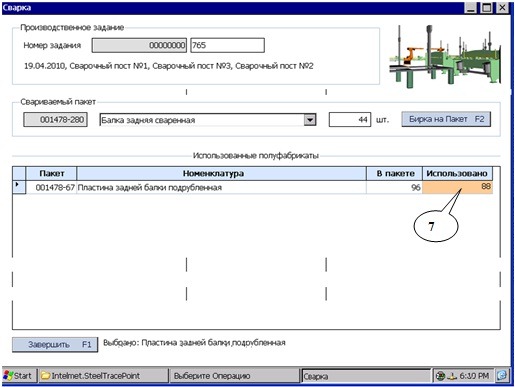Click the input field containing 765

point(227,45)
